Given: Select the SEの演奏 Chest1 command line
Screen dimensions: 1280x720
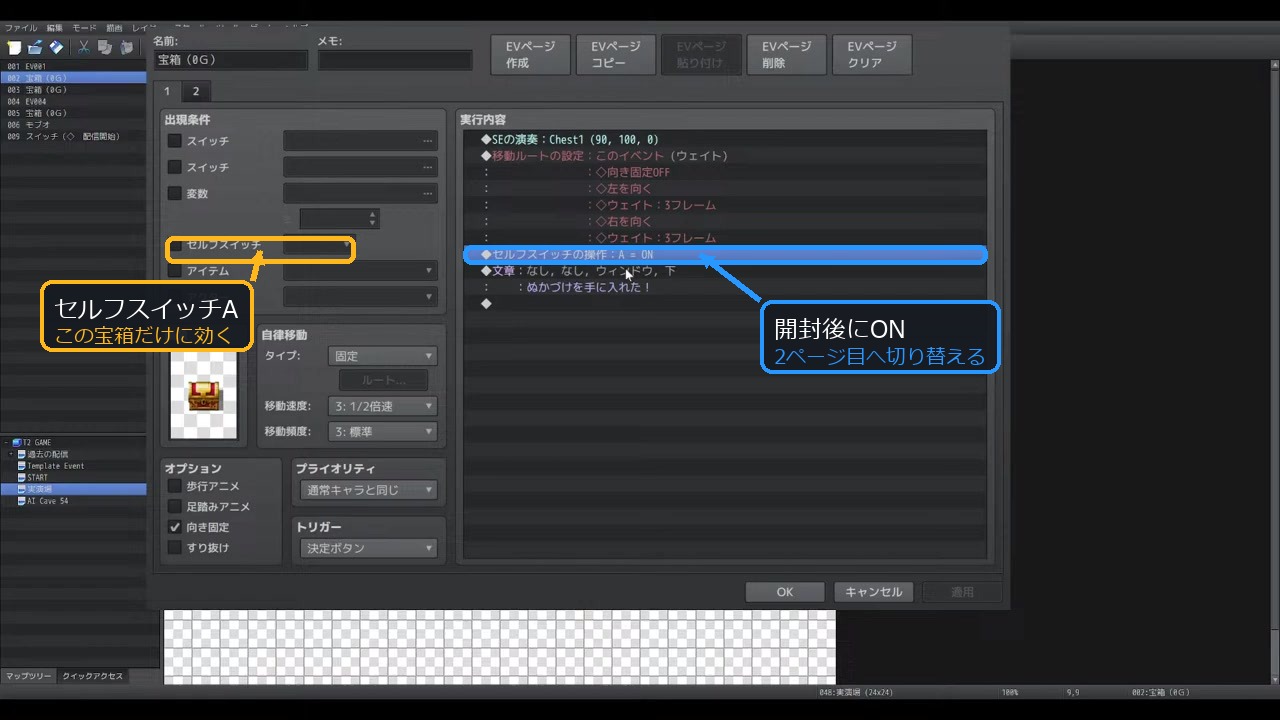Looking at the screenshot, I should pyautogui.click(x=724, y=139).
